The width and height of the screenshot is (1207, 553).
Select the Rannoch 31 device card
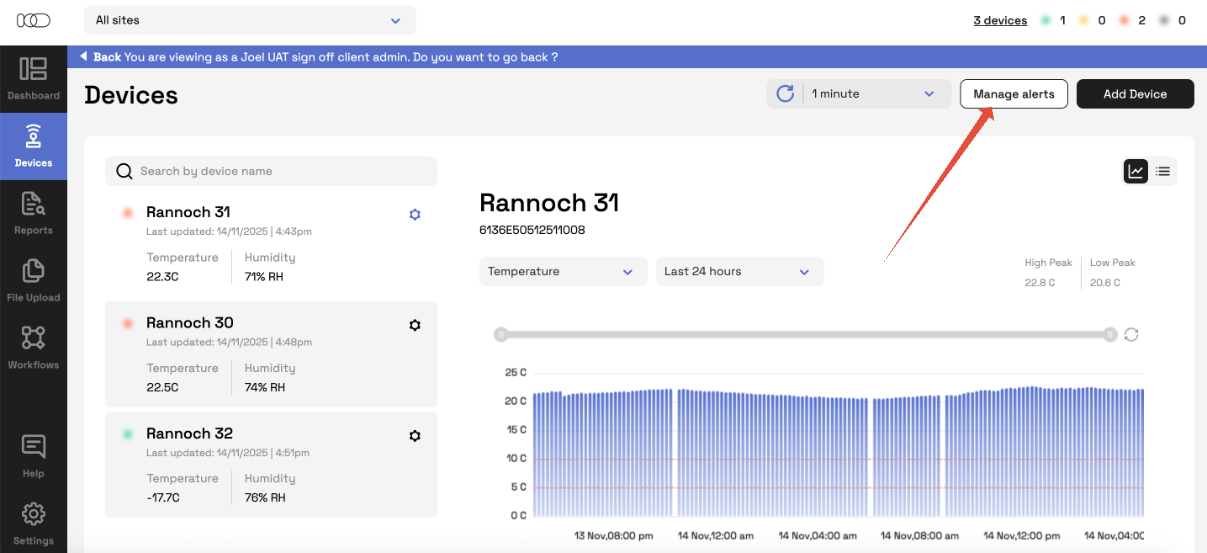[x=271, y=243]
